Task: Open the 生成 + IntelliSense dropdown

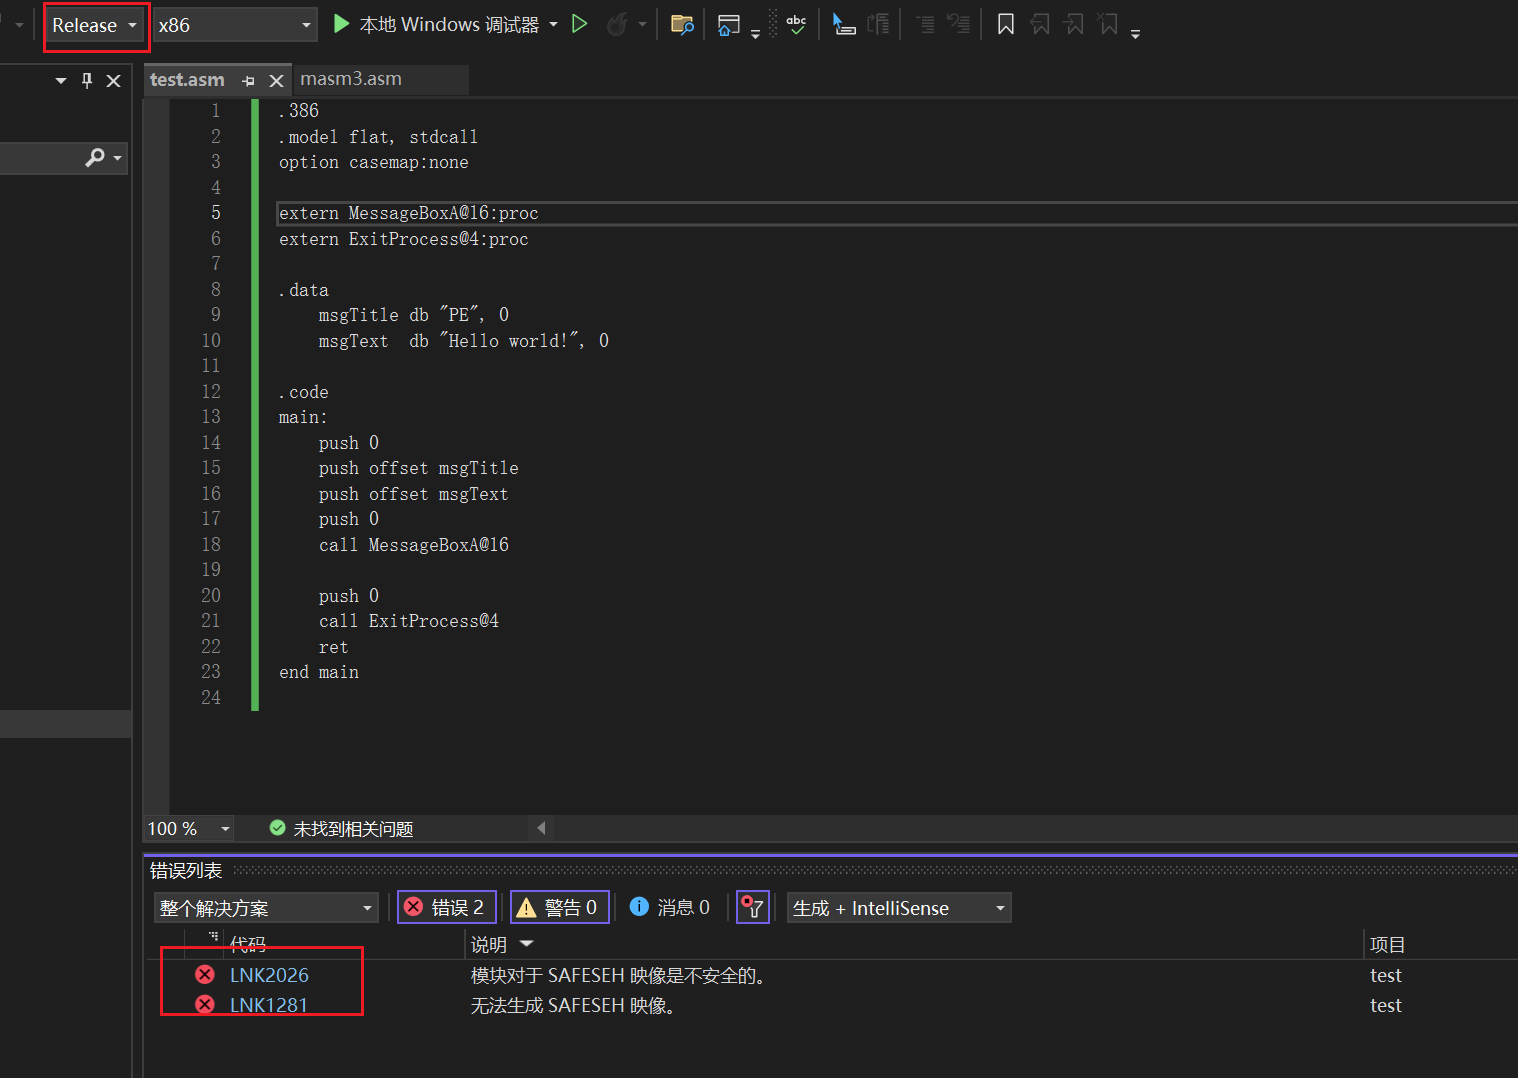Action: coord(899,908)
